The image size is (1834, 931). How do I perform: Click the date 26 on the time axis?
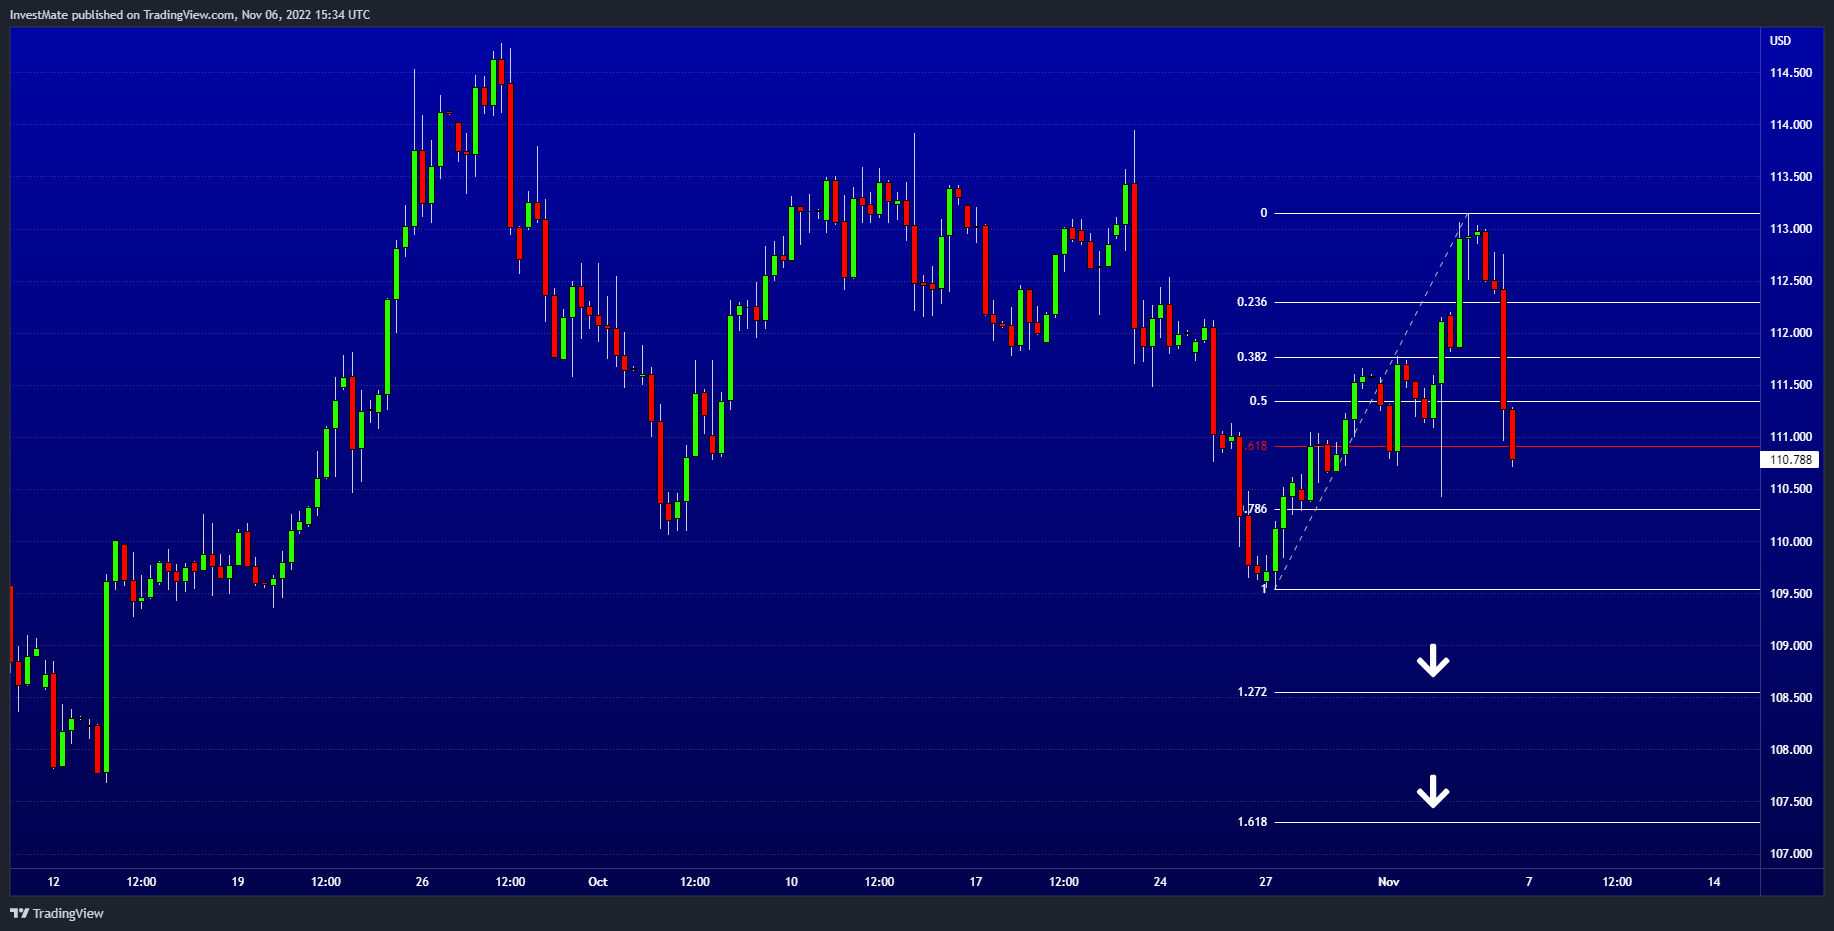tap(422, 882)
